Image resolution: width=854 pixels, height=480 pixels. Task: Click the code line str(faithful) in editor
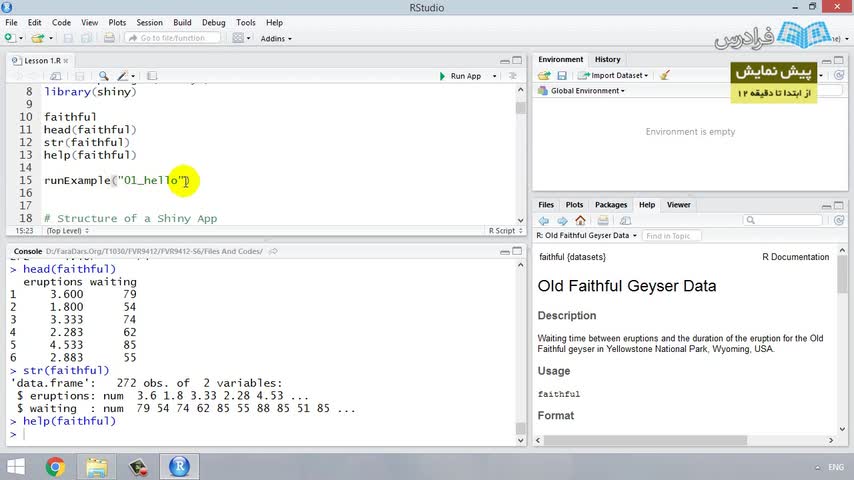[x=87, y=142]
